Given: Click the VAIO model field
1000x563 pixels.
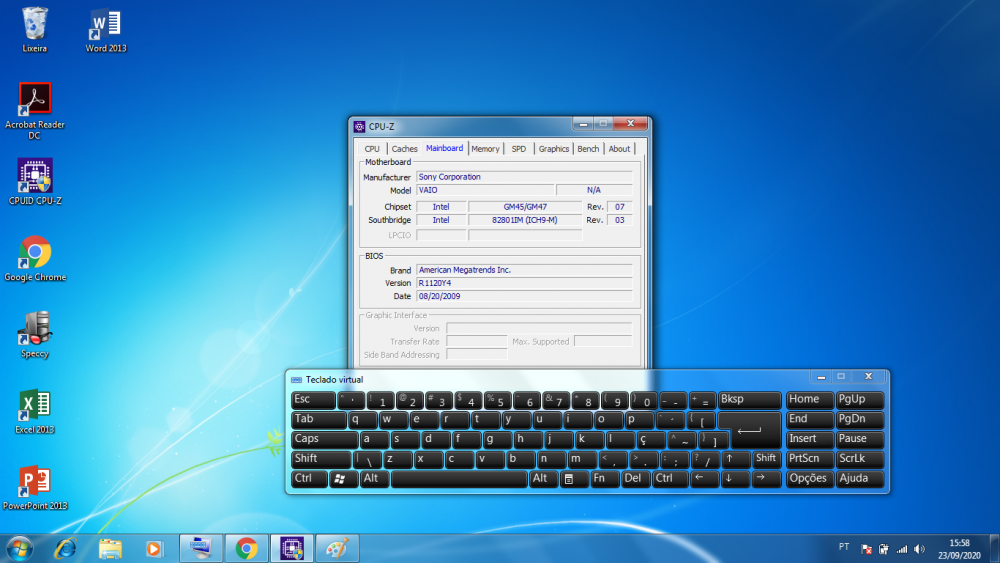Looking at the screenshot, I should 485,190.
